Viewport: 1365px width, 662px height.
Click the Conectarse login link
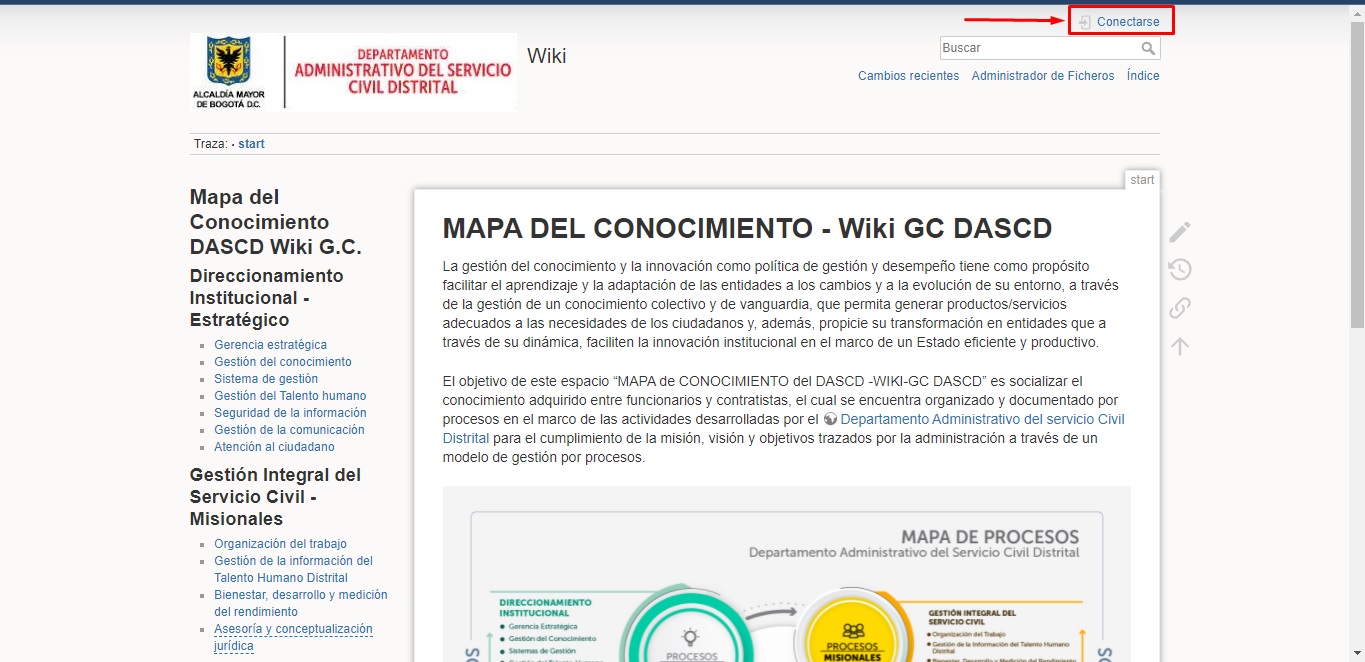(1128, 21)
